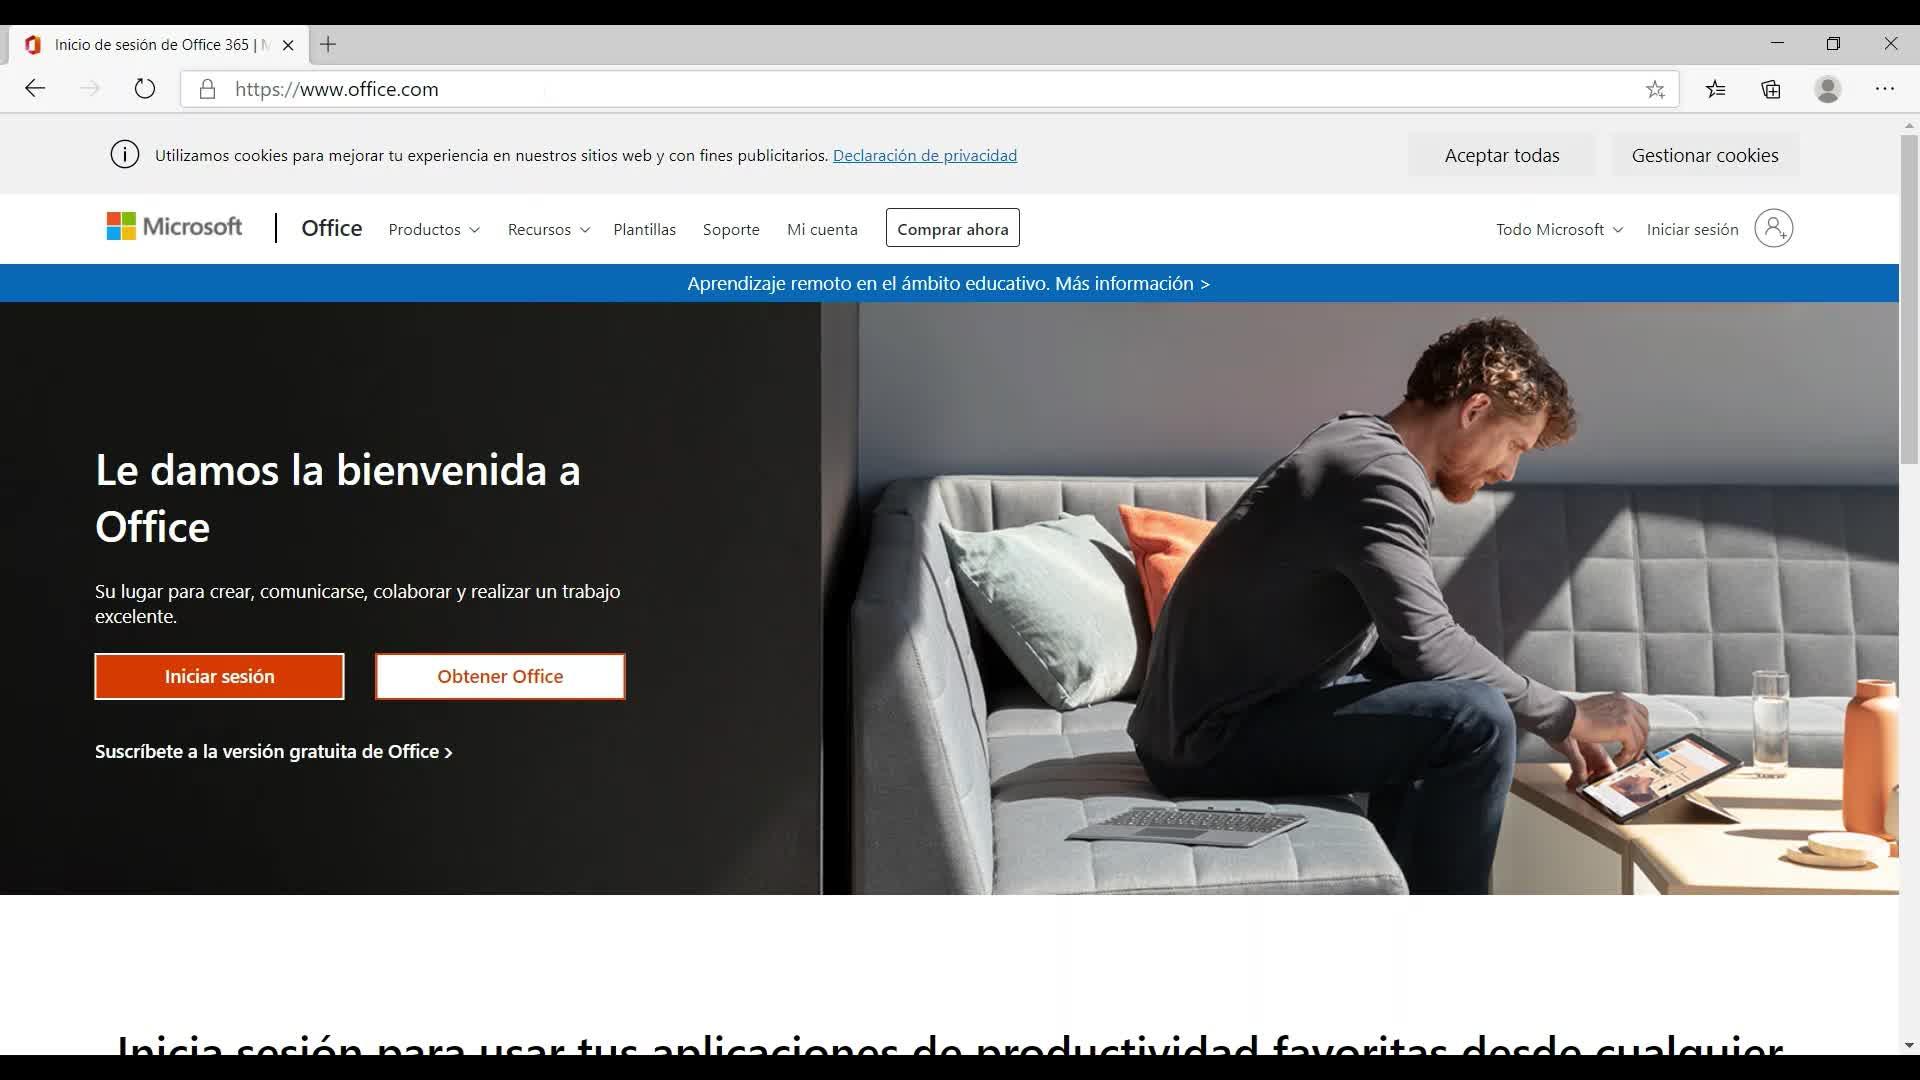View site lock security info
The width and height of the screenshot is (1920, 1080).
point(207,89)
